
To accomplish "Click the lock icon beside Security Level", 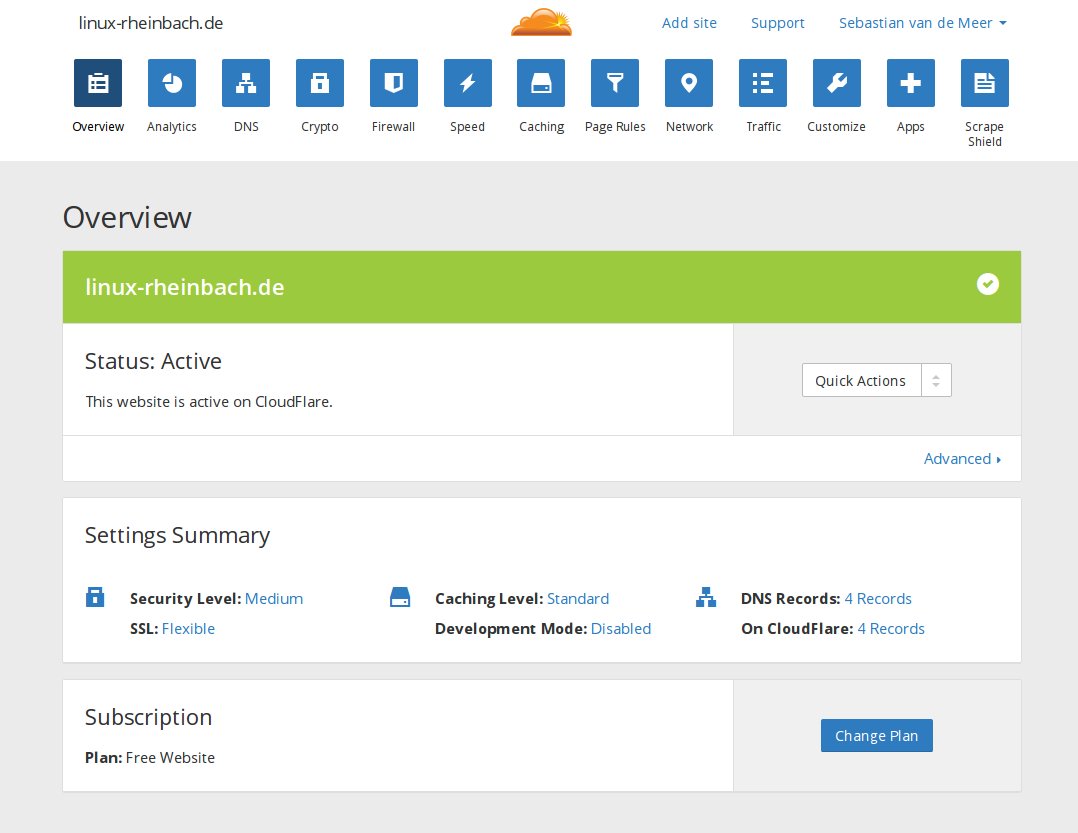I will click(95, 597).
